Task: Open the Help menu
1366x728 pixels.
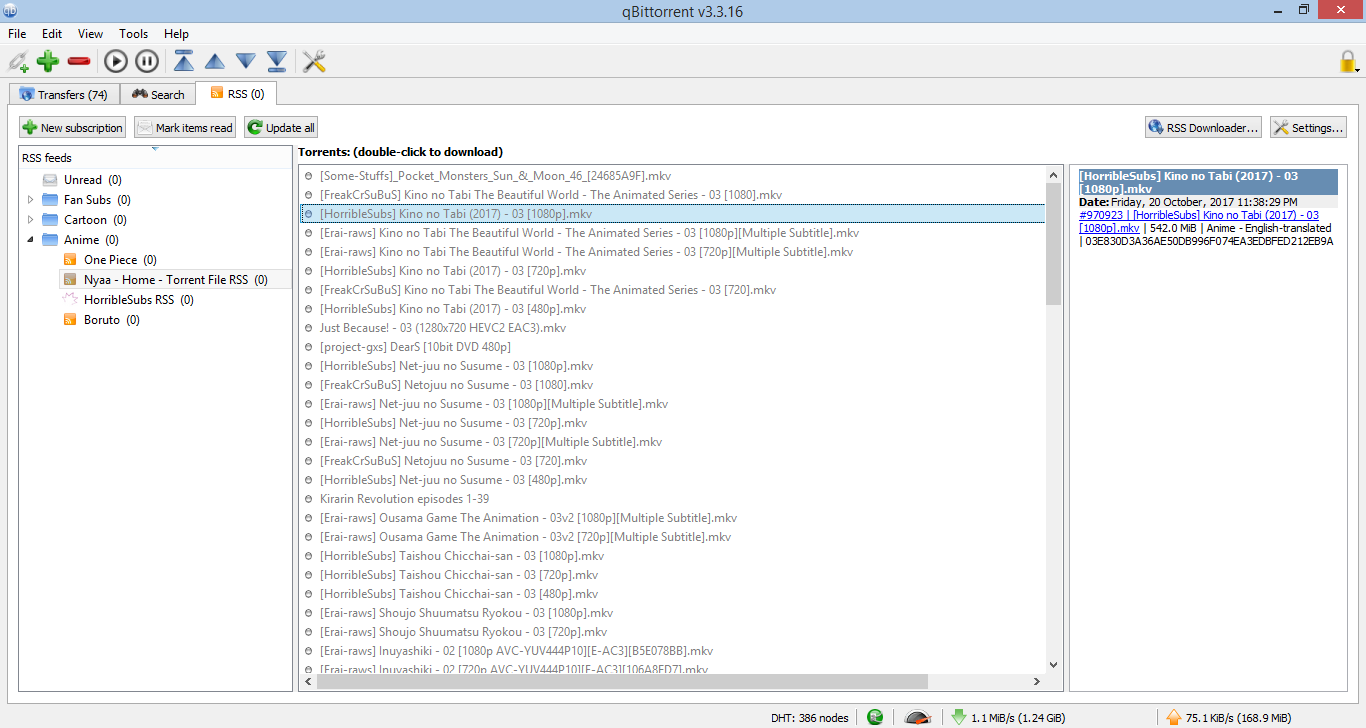Action: 176,34
